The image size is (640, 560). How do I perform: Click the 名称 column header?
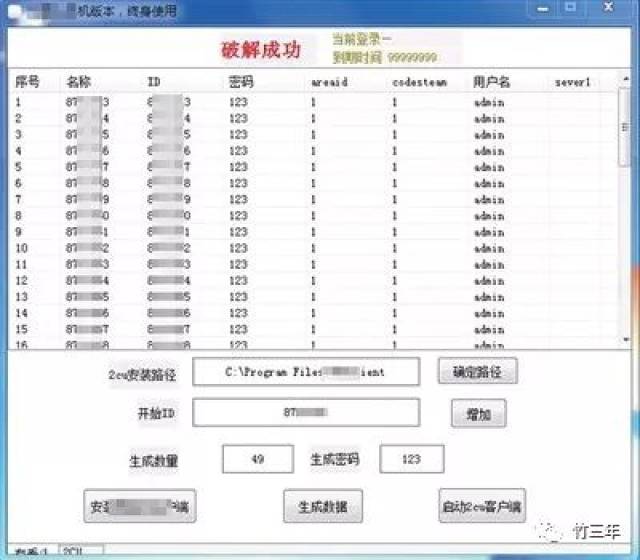[78, 82]
